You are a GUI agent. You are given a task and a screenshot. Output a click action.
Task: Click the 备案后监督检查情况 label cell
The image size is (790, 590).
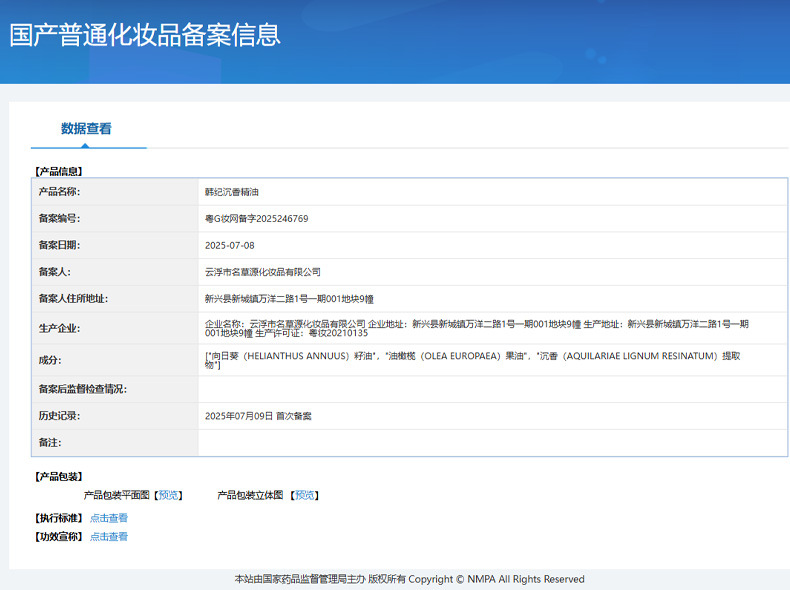tap(82, 389)
